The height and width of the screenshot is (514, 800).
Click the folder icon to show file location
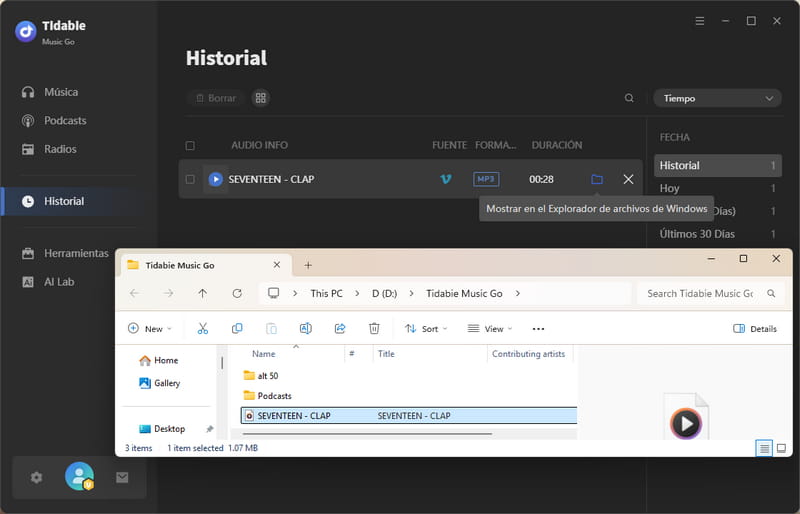(x=597, y=179)
